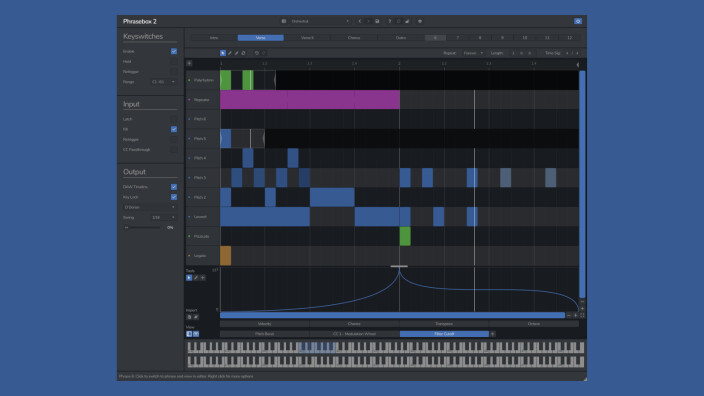Click the plus icon next to Filter Cutoff
The width and height of the screenshot is (704, 396).
[493, 334]
